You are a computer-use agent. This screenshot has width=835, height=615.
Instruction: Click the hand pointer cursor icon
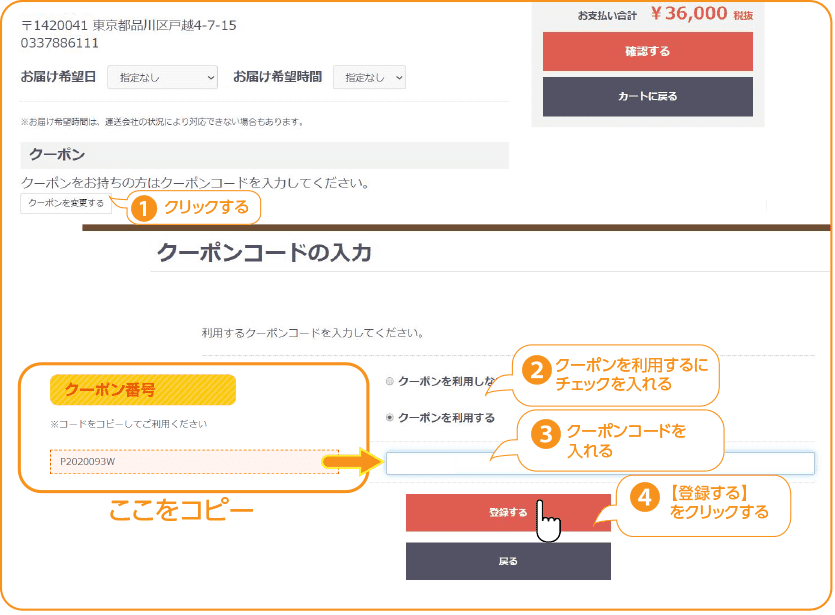point(548,521)
